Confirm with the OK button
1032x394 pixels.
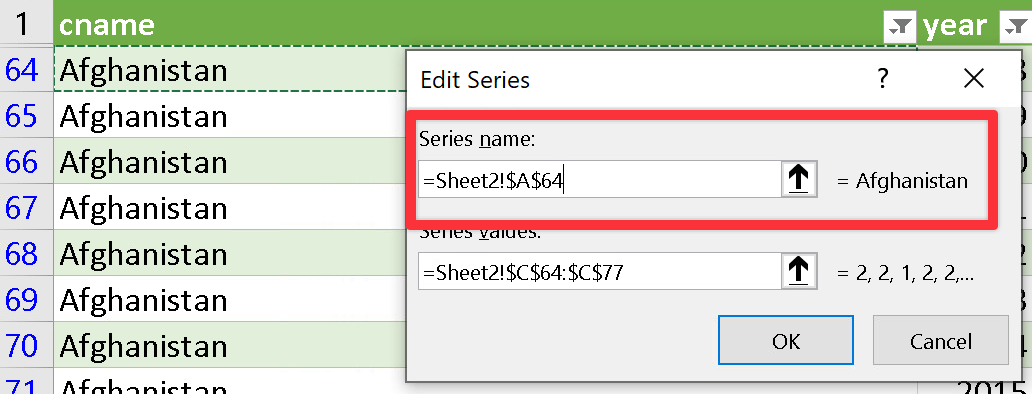(x=786, y=340)
